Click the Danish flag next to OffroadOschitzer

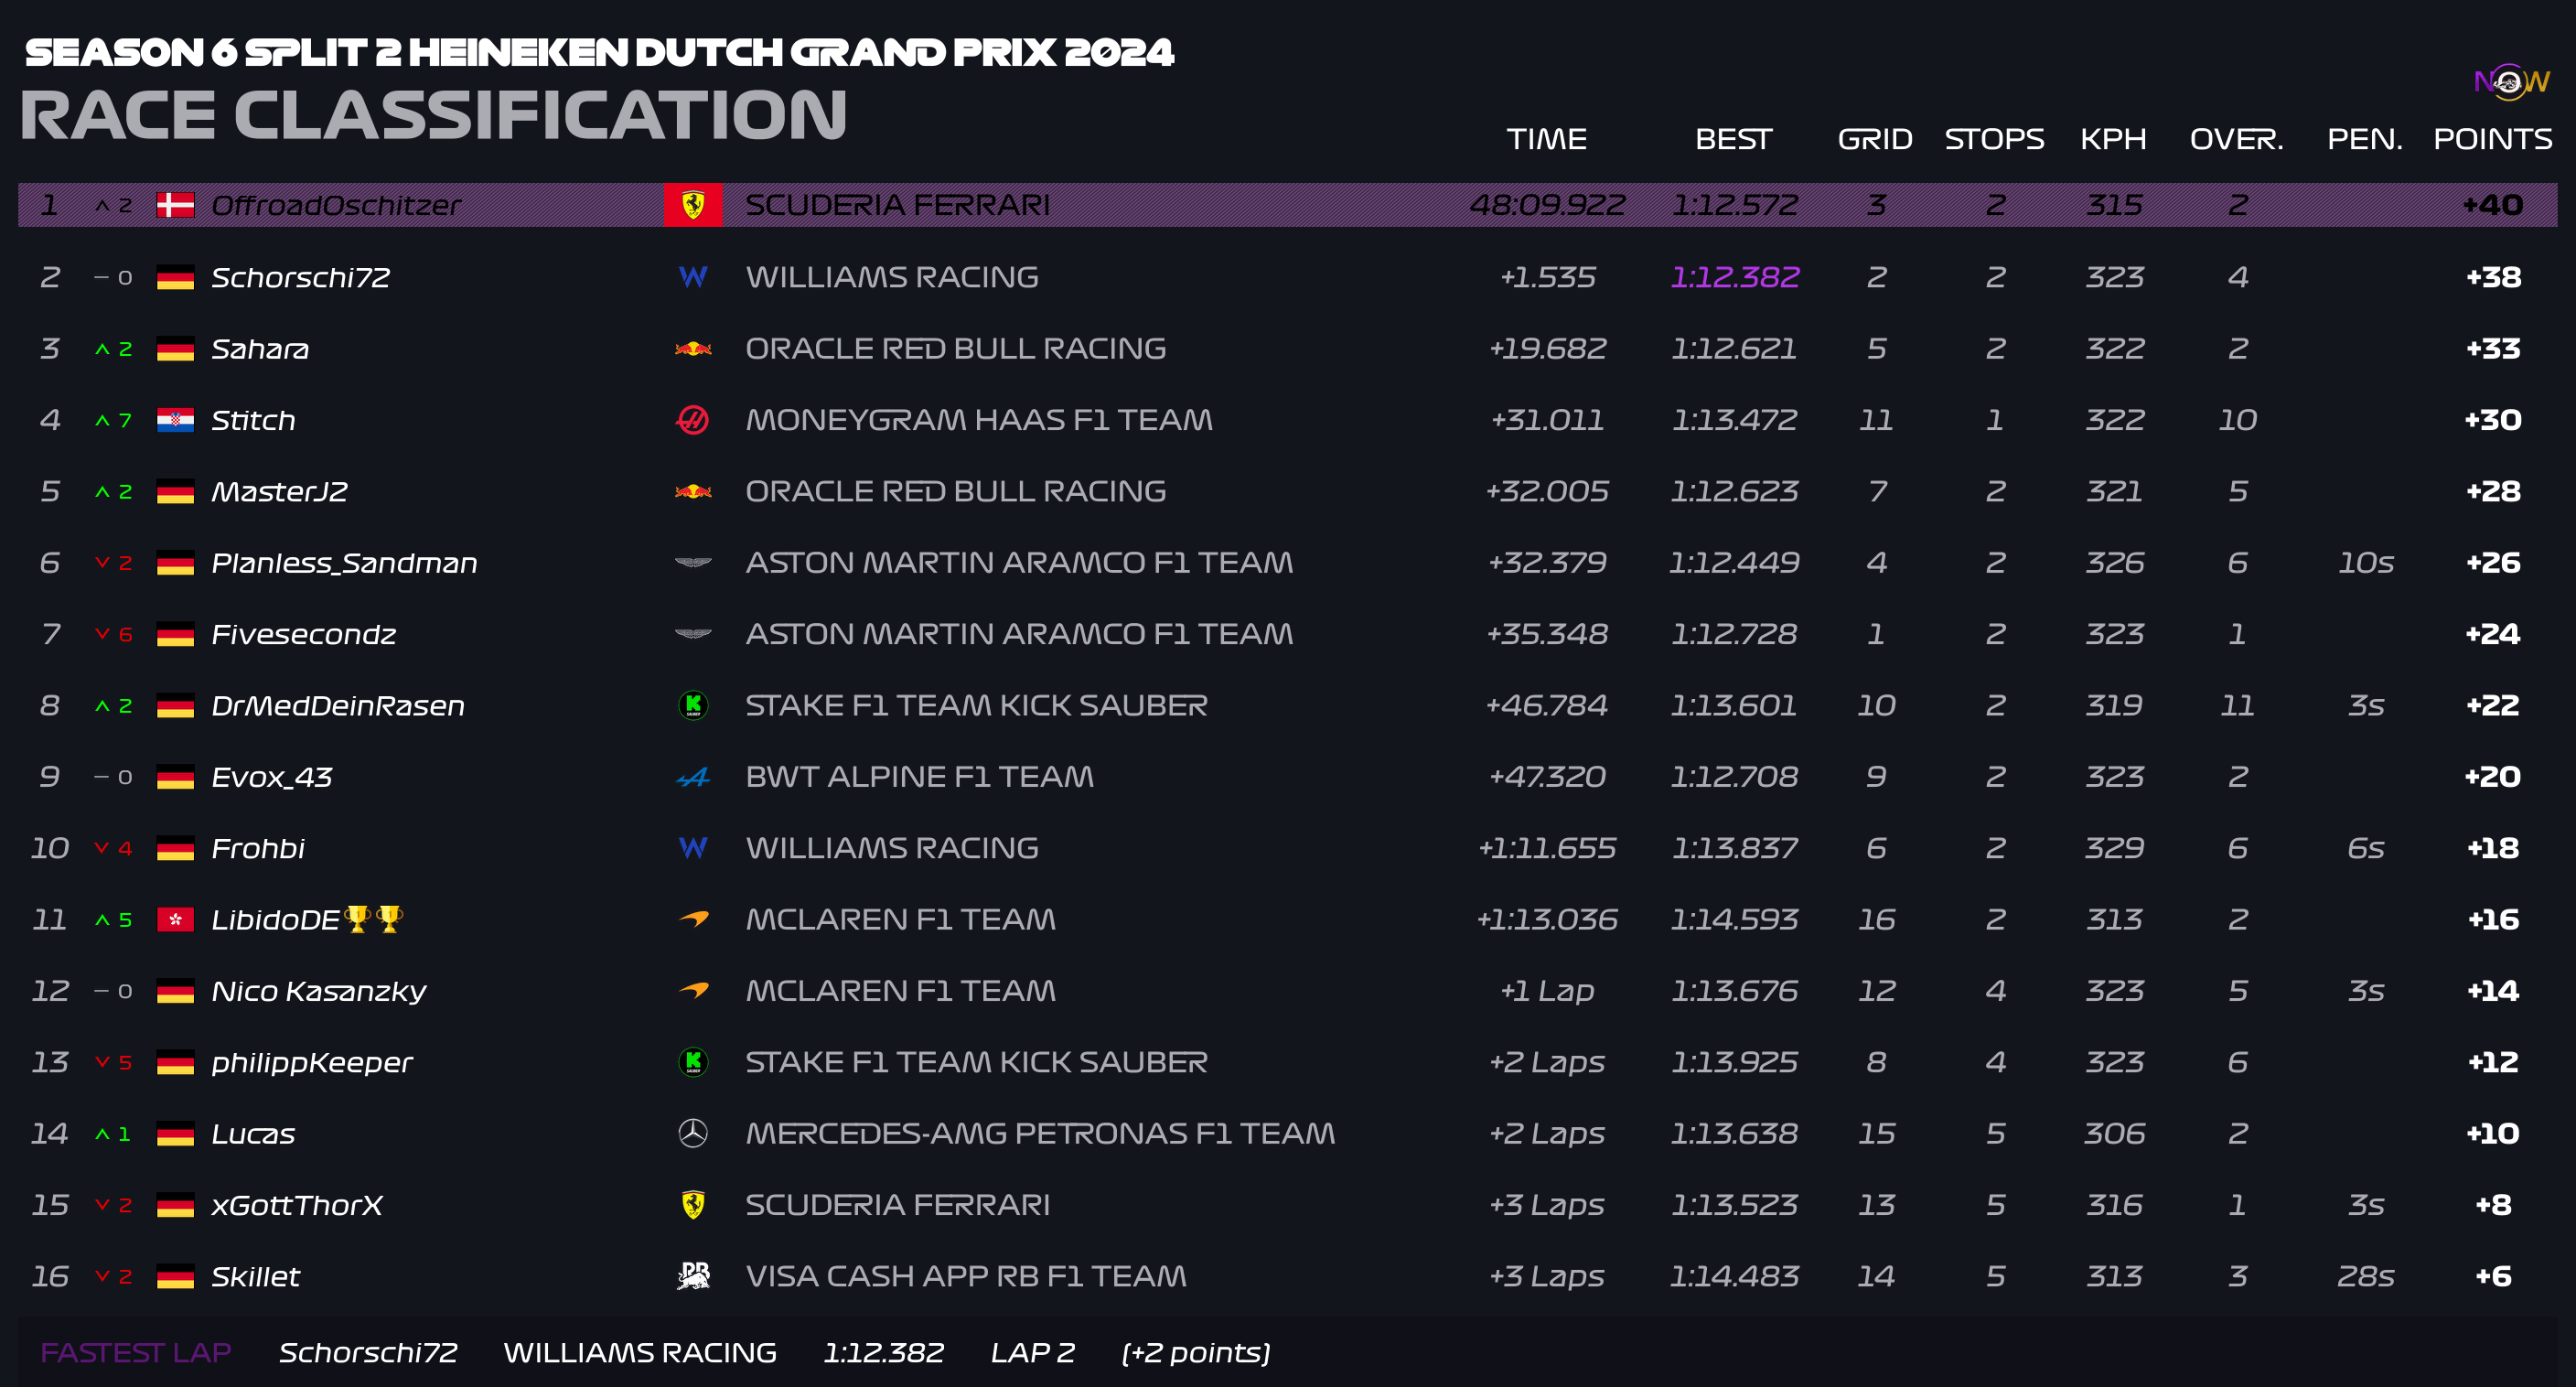point(175,205)
